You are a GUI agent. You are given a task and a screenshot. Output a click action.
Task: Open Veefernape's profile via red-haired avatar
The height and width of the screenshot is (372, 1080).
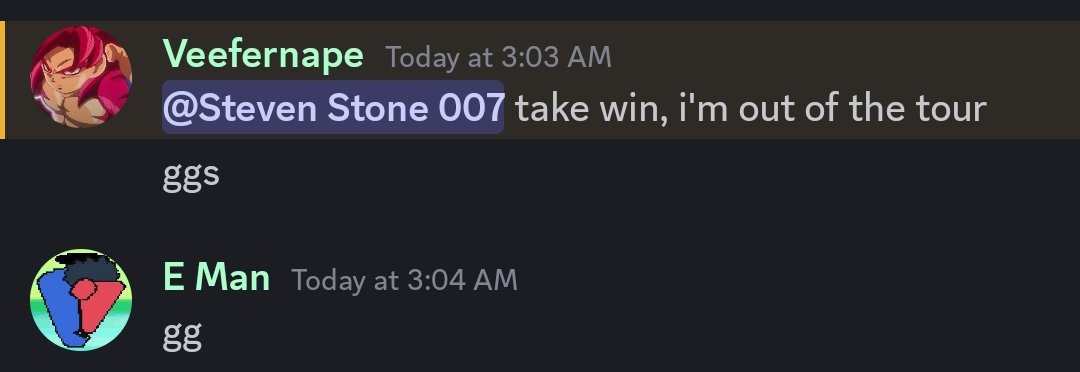[81, 77]
